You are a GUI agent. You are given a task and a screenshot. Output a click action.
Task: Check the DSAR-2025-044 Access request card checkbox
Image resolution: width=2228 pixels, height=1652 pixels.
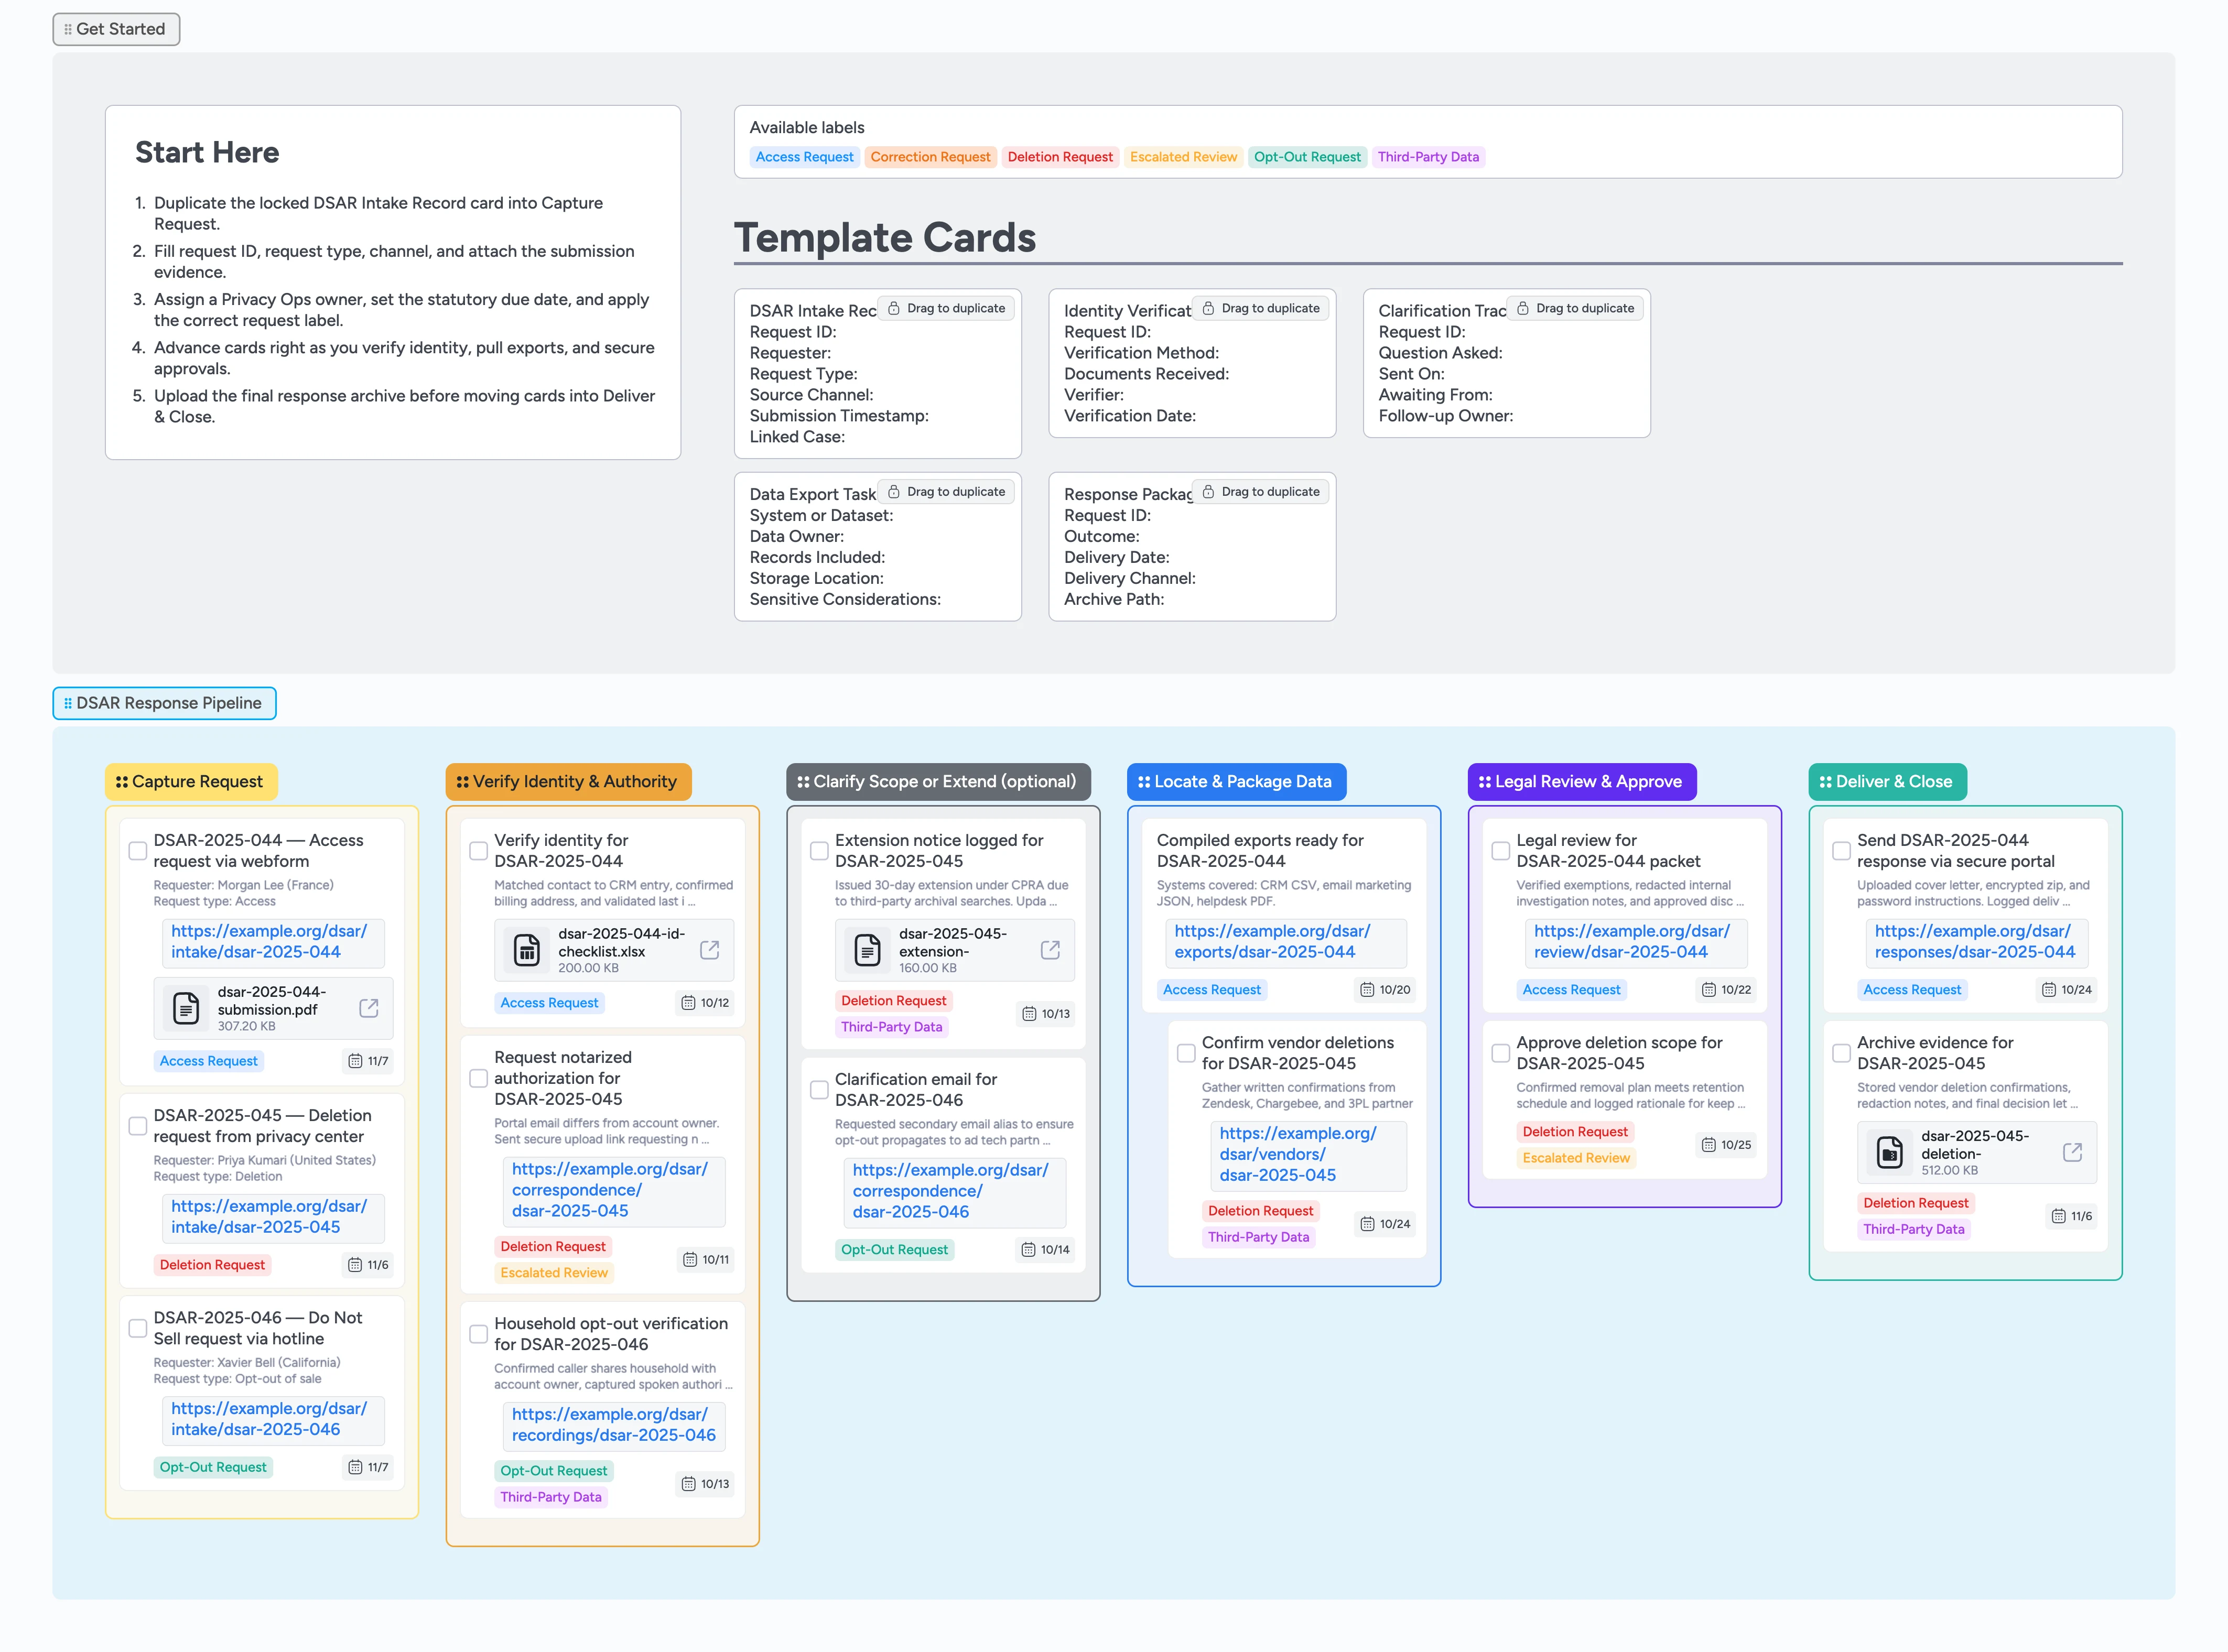[137, 850]
